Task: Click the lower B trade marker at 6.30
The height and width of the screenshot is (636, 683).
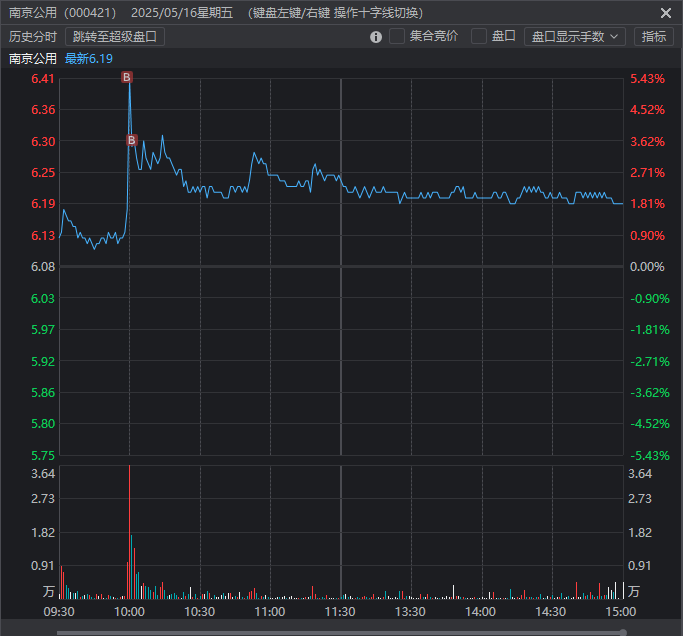Action: click(131, 141)
